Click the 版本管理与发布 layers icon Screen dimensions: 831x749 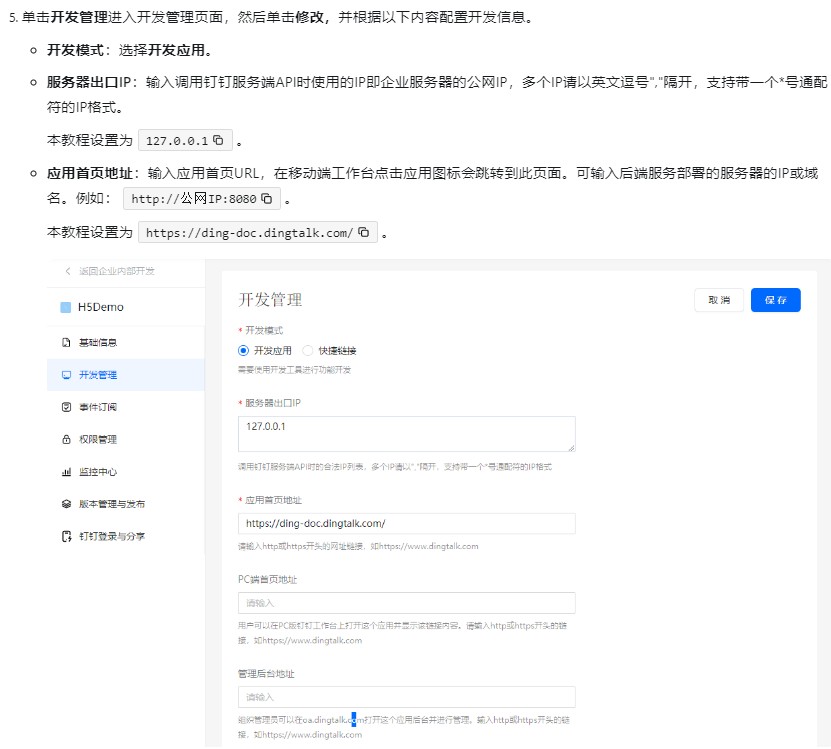66,504
